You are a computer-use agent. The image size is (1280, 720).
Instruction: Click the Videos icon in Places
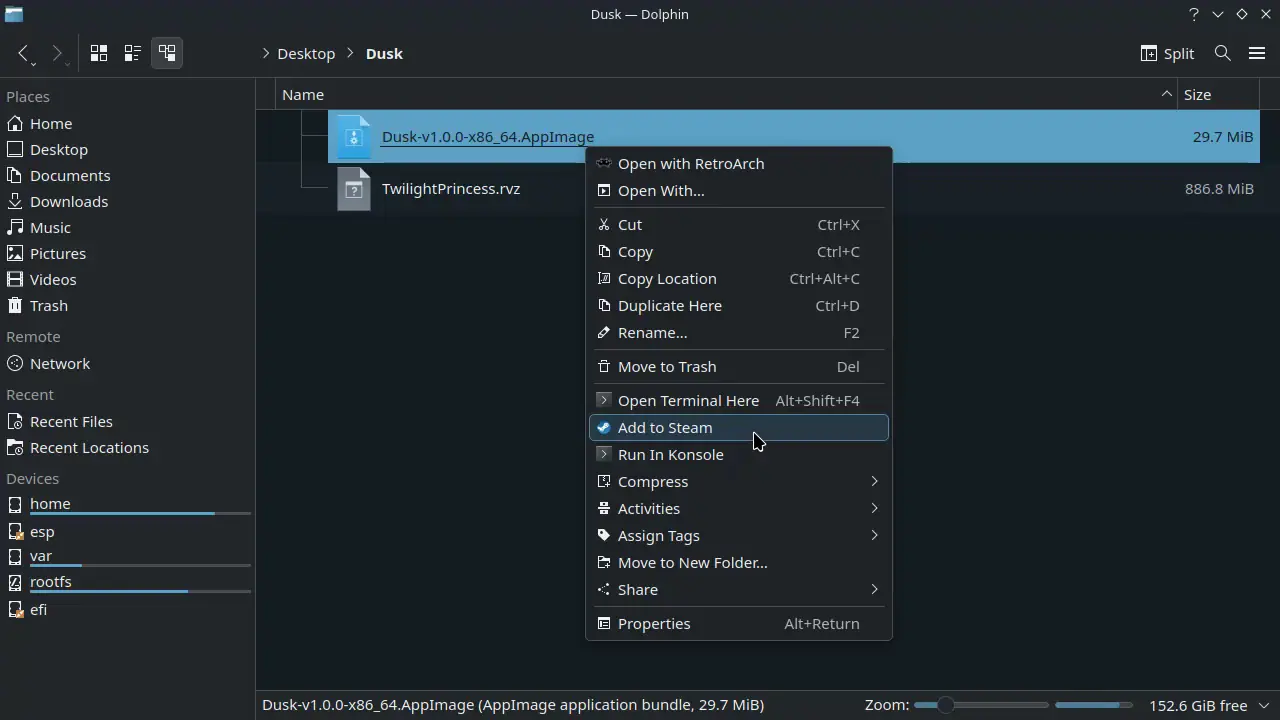15,279
